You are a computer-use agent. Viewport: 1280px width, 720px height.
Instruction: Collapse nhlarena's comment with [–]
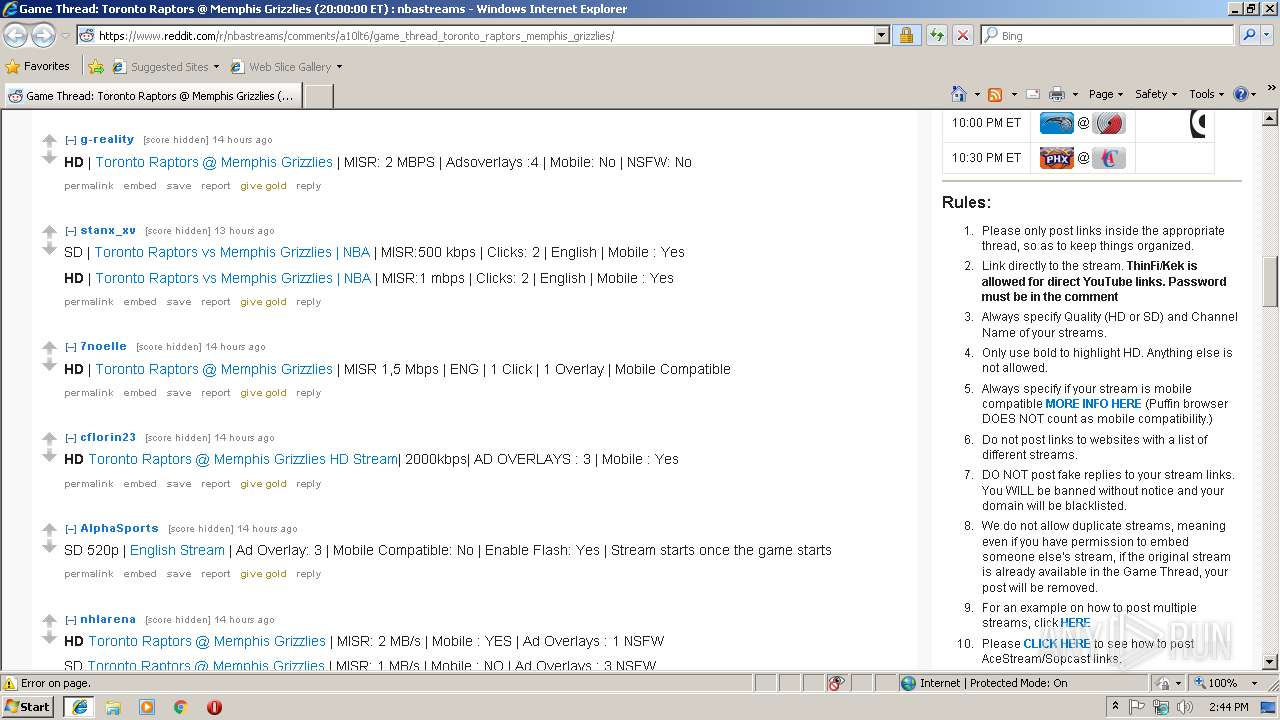click(x=71, y=620)
